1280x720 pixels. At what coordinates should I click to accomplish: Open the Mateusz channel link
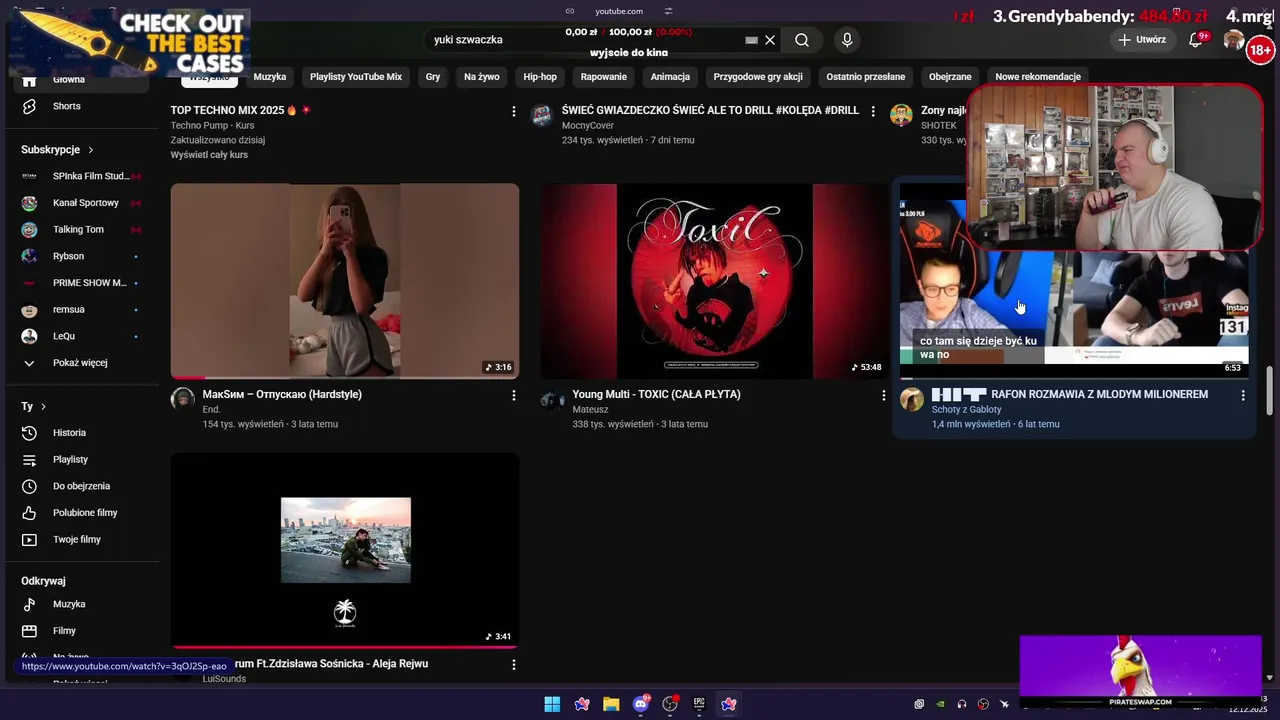coord(590,410)
